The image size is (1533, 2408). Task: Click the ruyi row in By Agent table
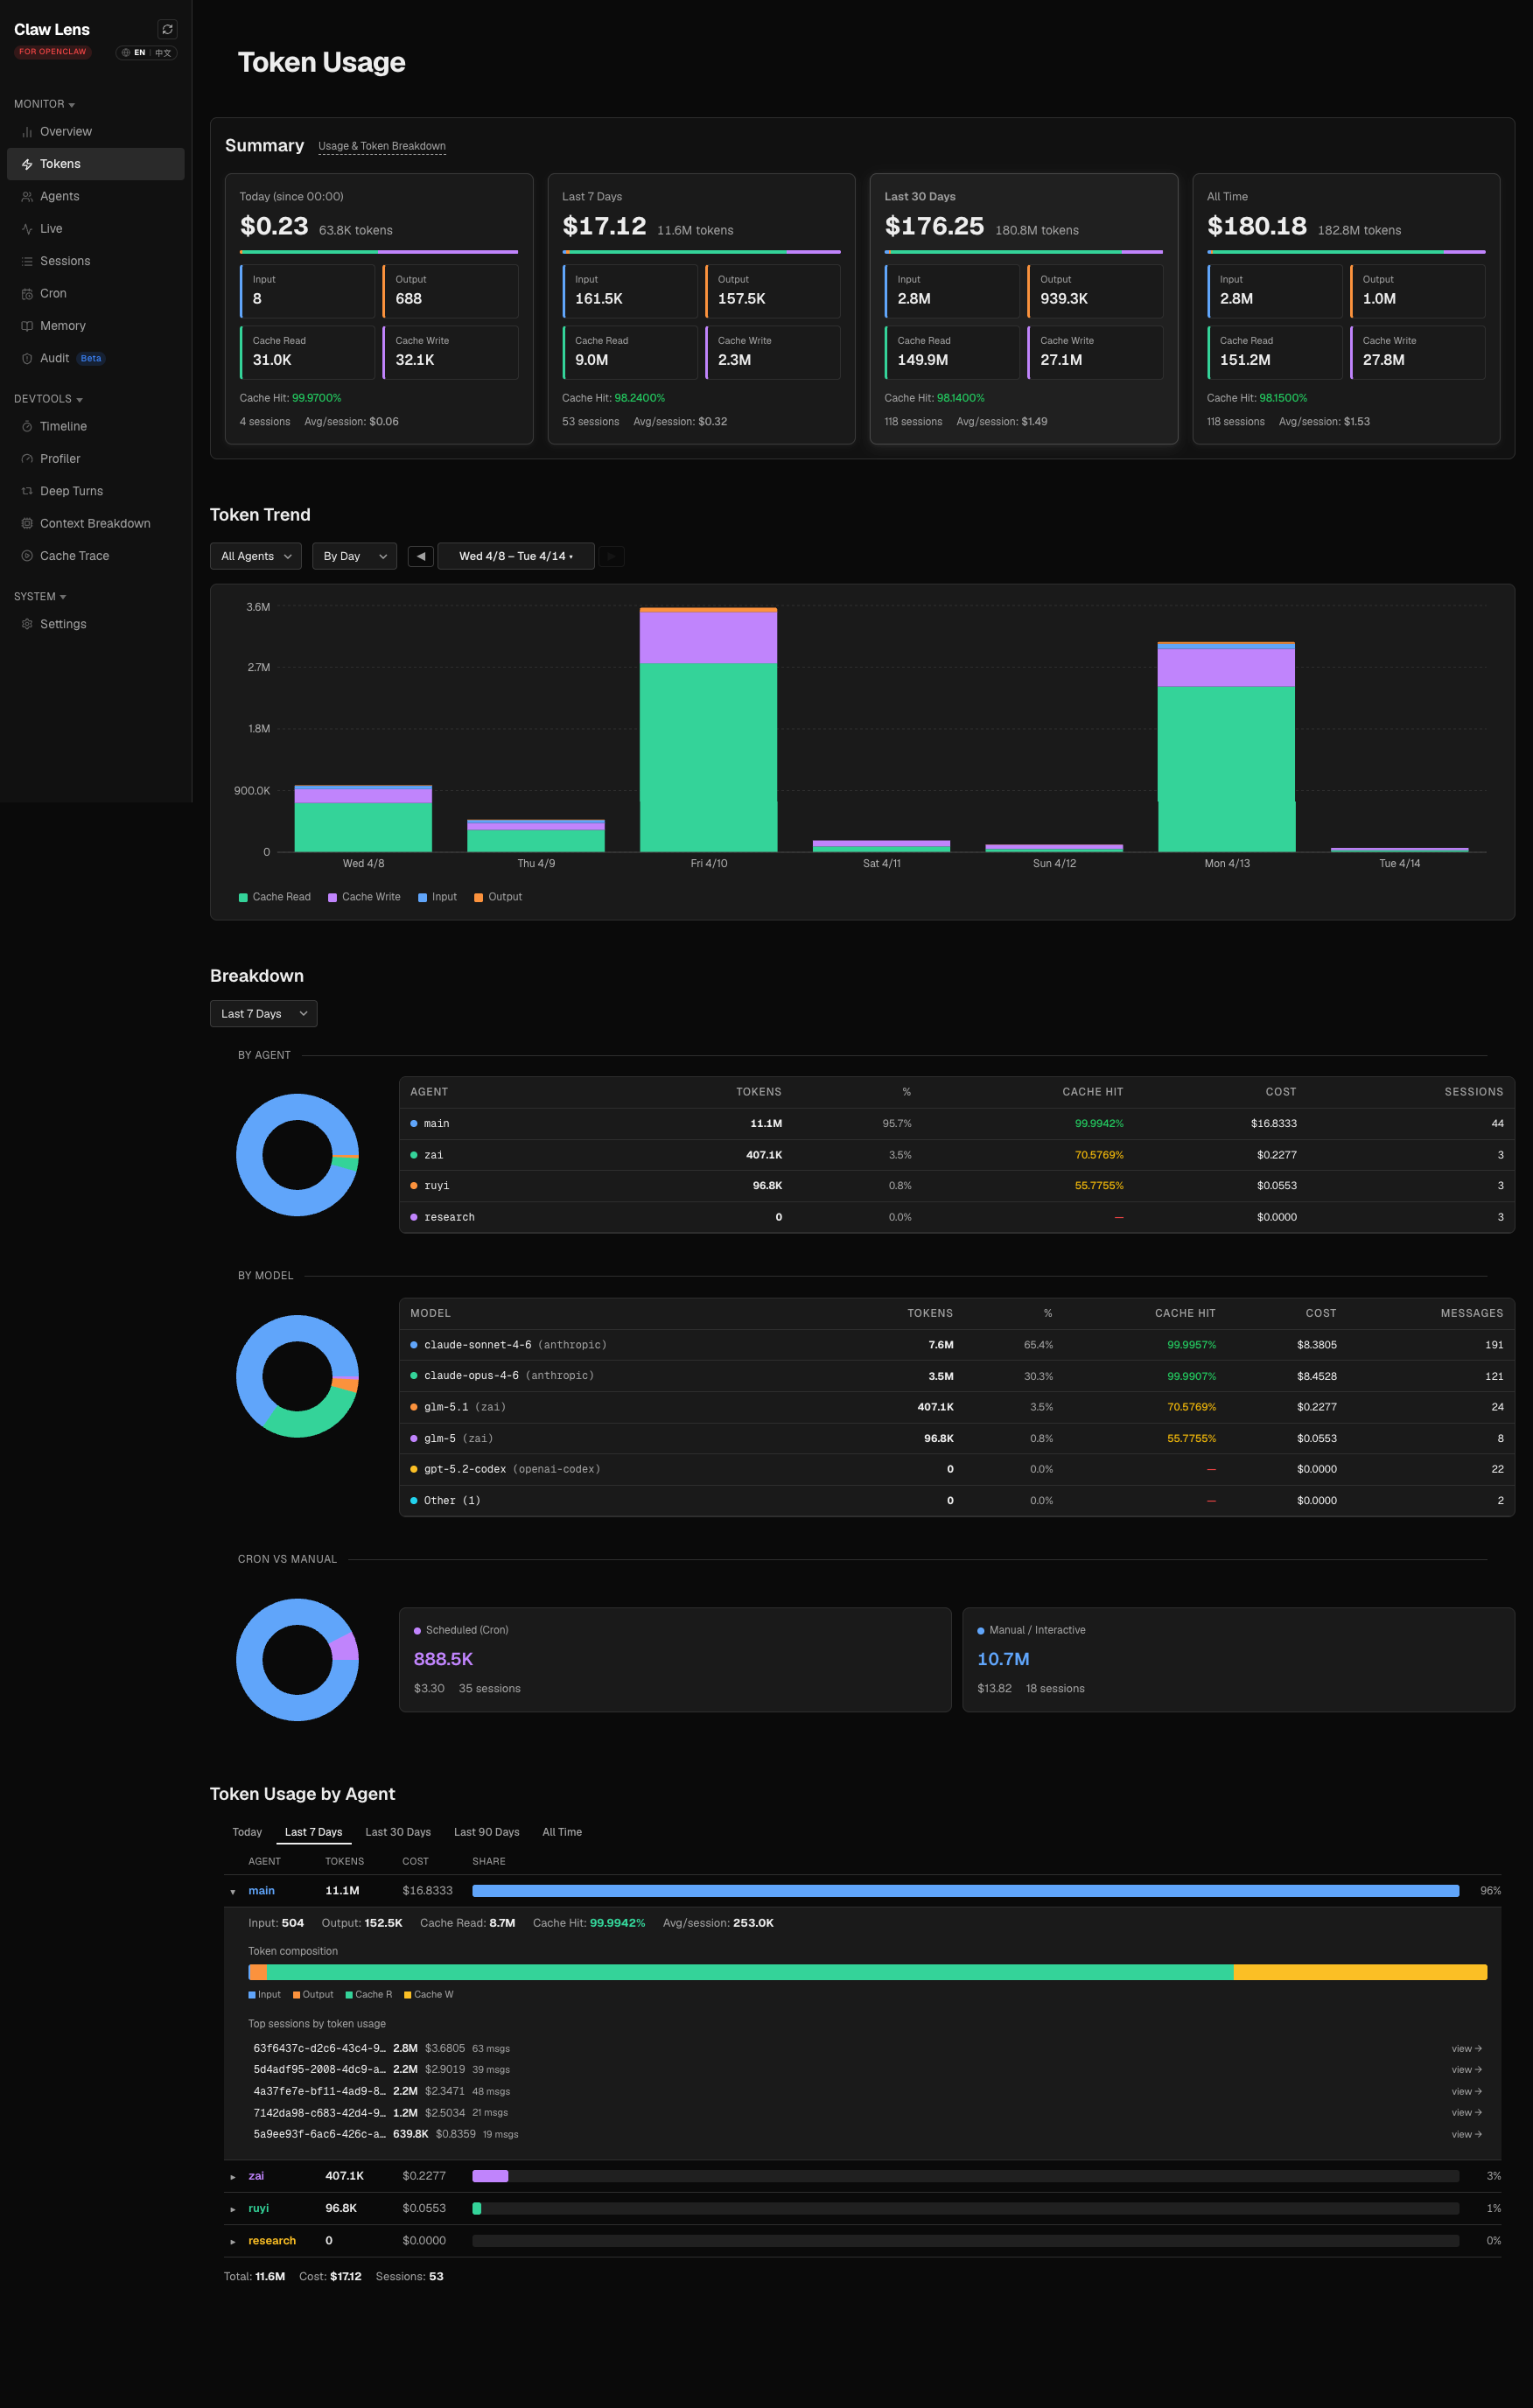pyautogui.click(x=956, y=1186)
